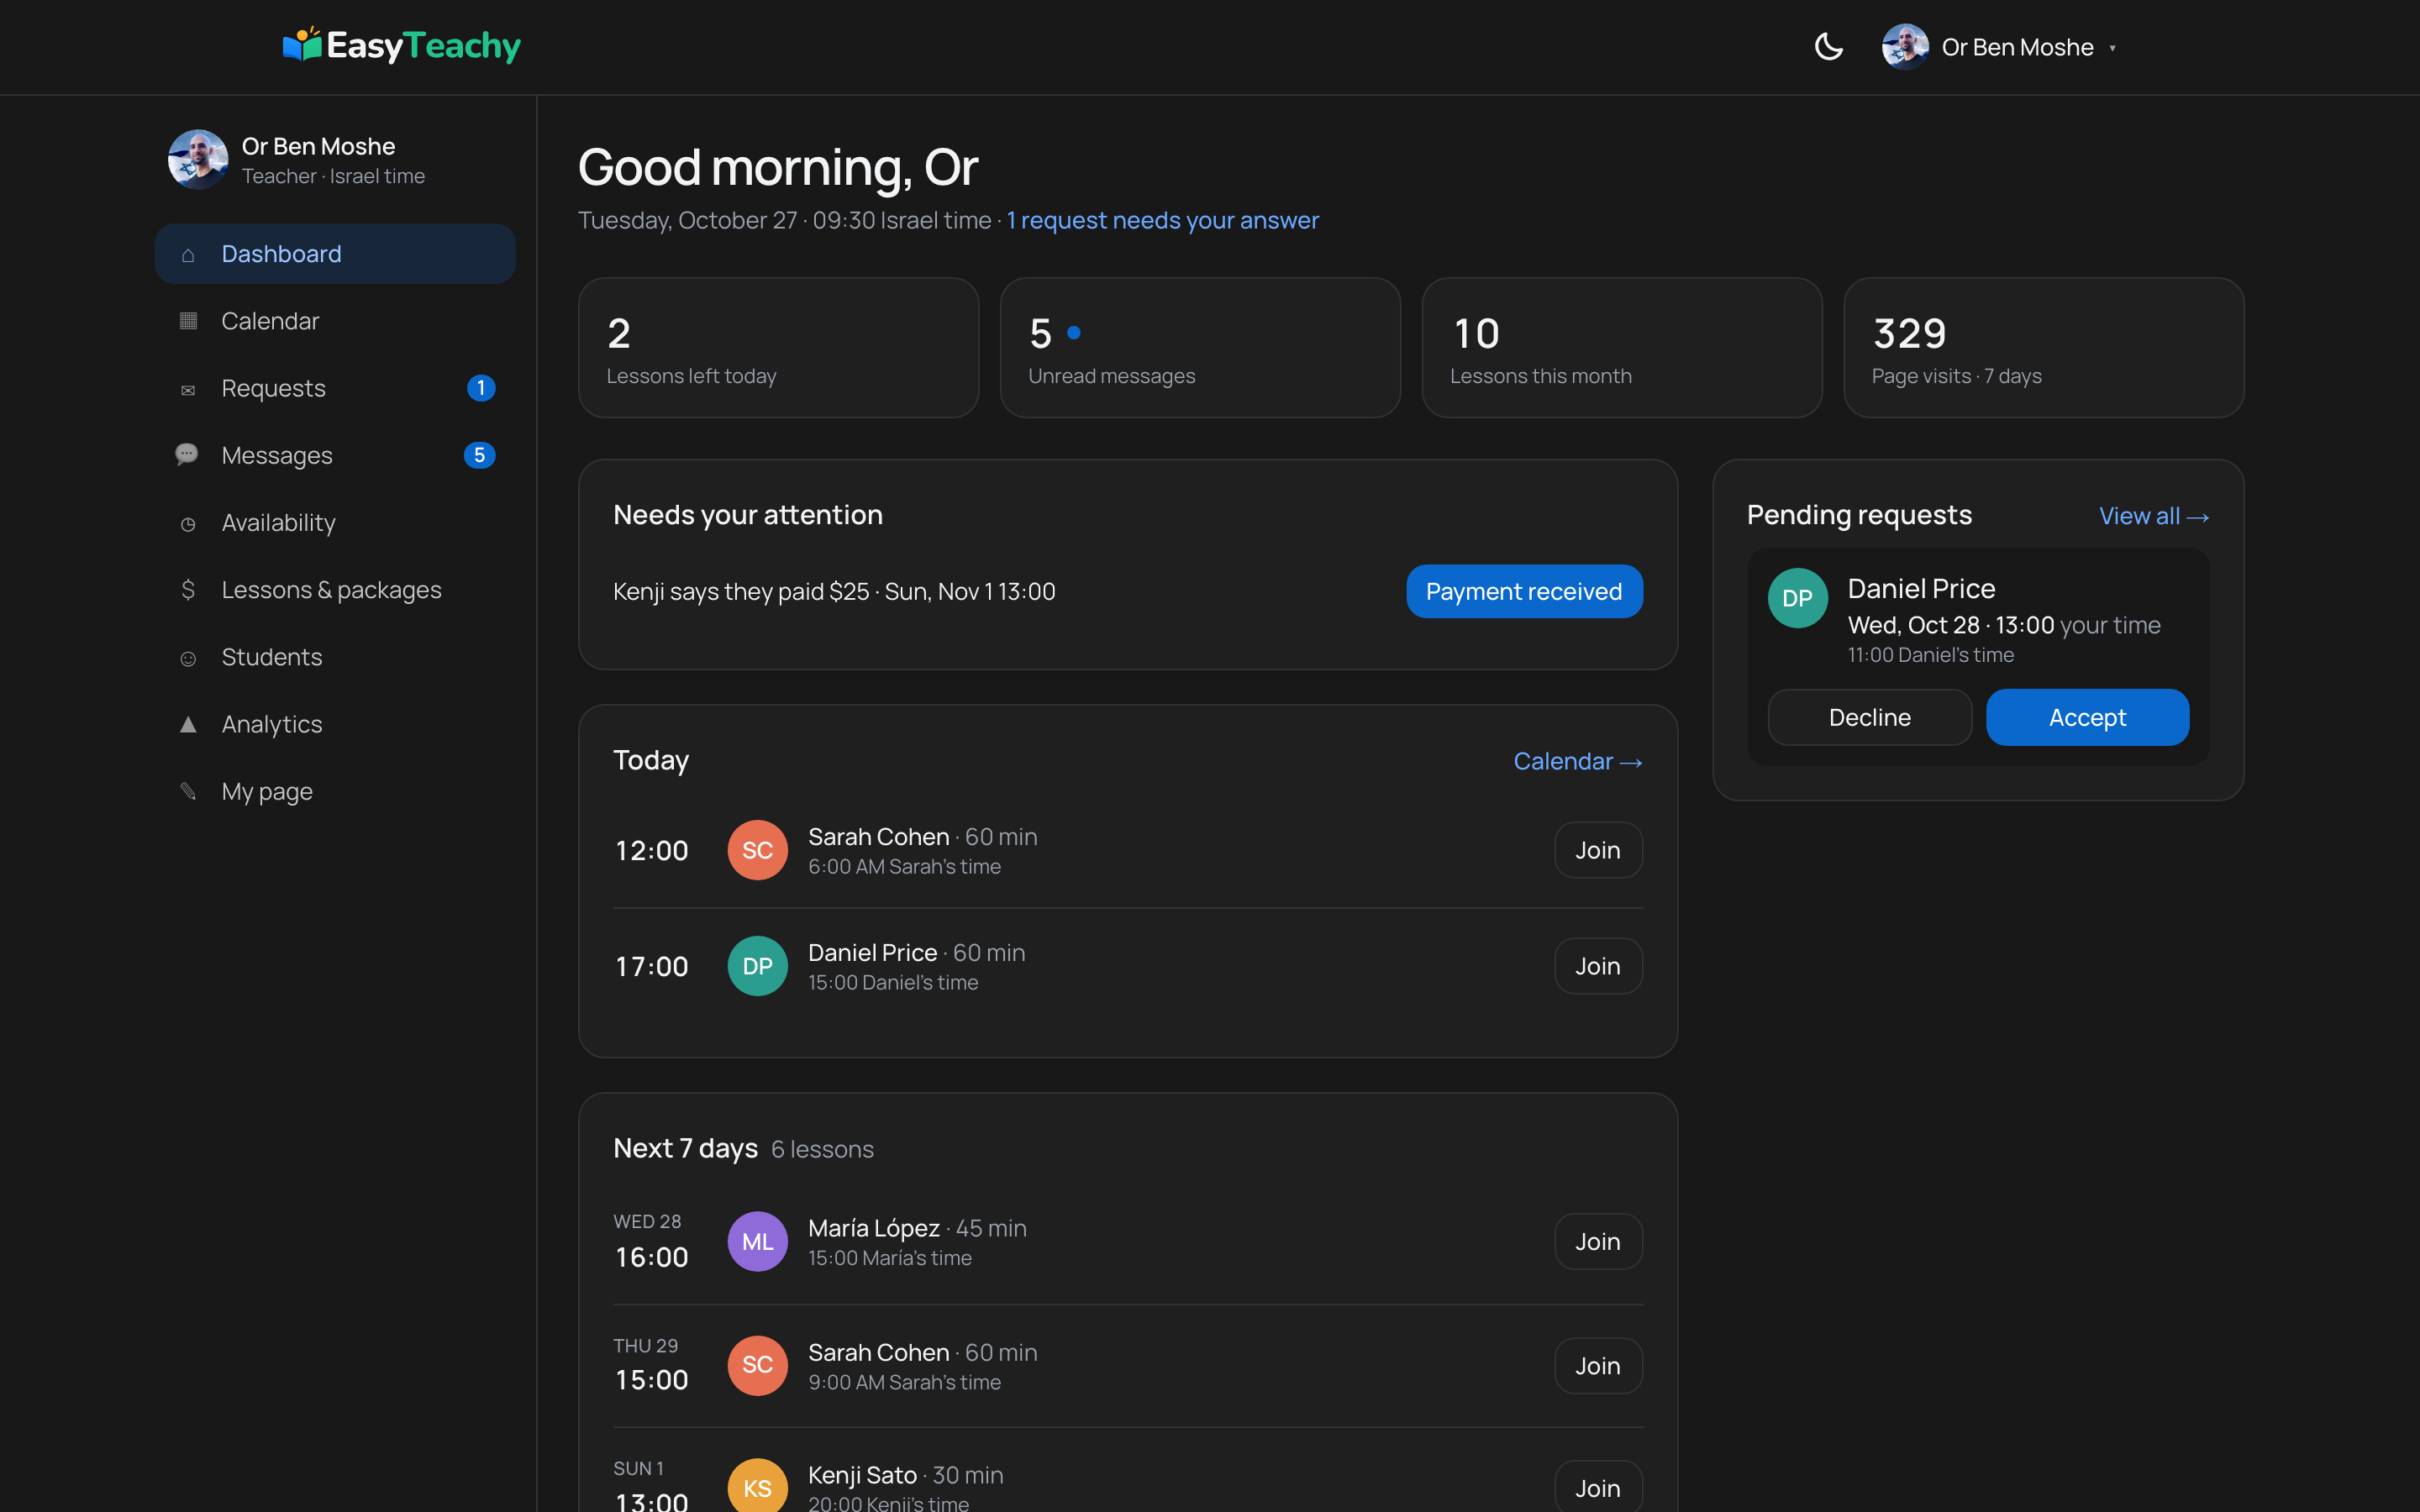The image size is (2420, 1512).
Task: Click the Requests badge showing 1
Action: [x=481, y=388]
